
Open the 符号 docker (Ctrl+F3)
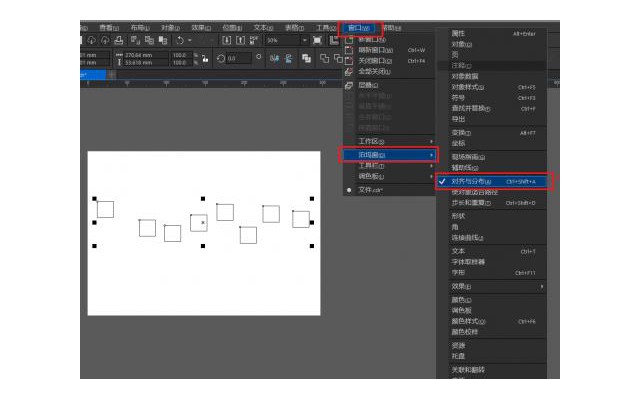pyautogui.click(x=492, y=98)
